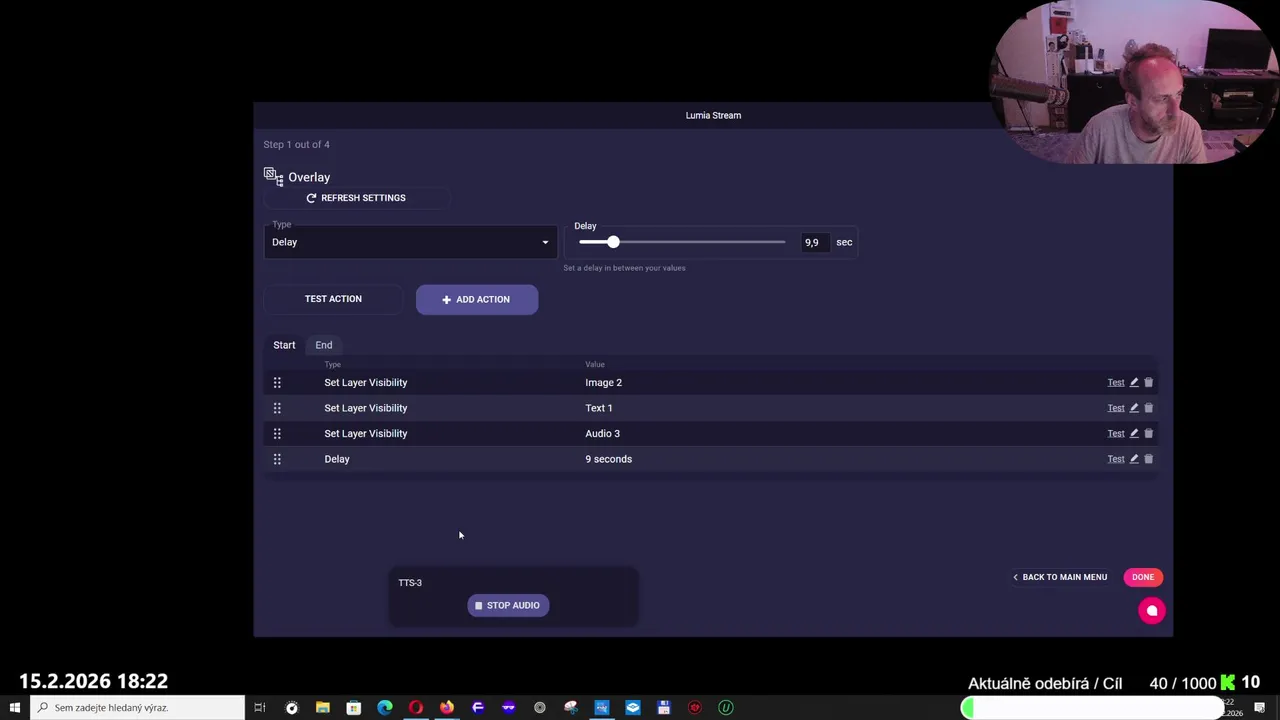Click the Overlay heading
This screenshot has height=720, width=1280.
[309, 177]
